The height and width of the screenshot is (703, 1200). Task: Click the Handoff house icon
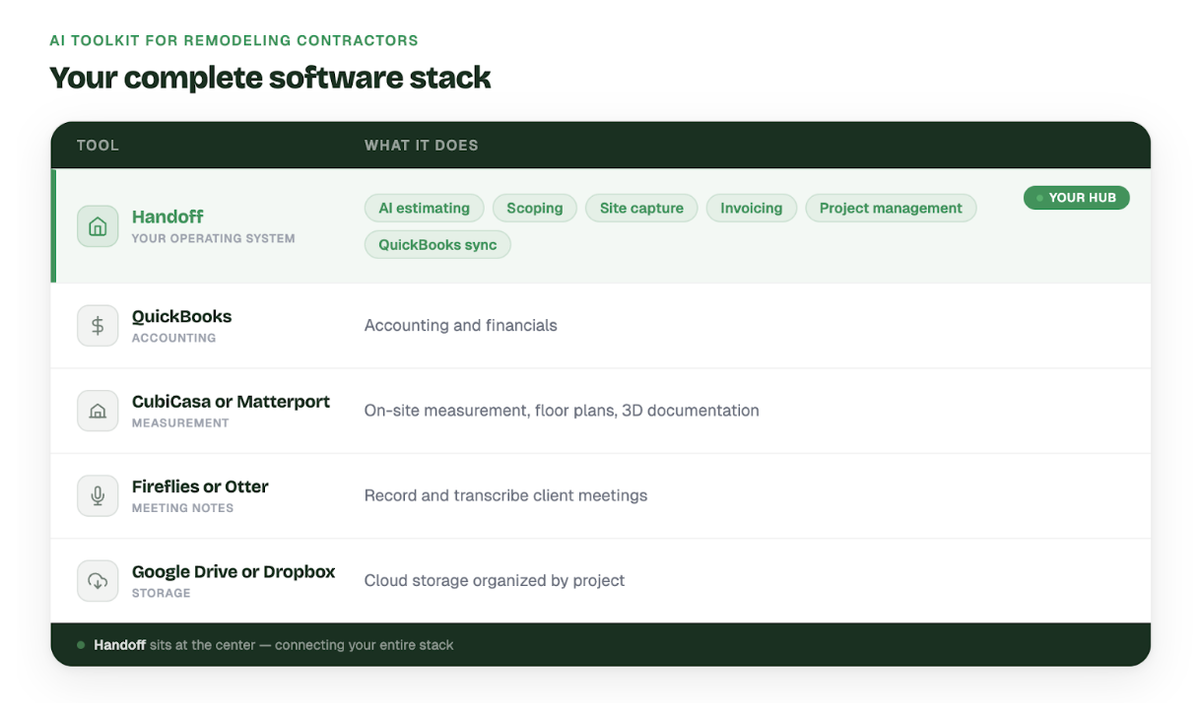(x=98, y=226)
